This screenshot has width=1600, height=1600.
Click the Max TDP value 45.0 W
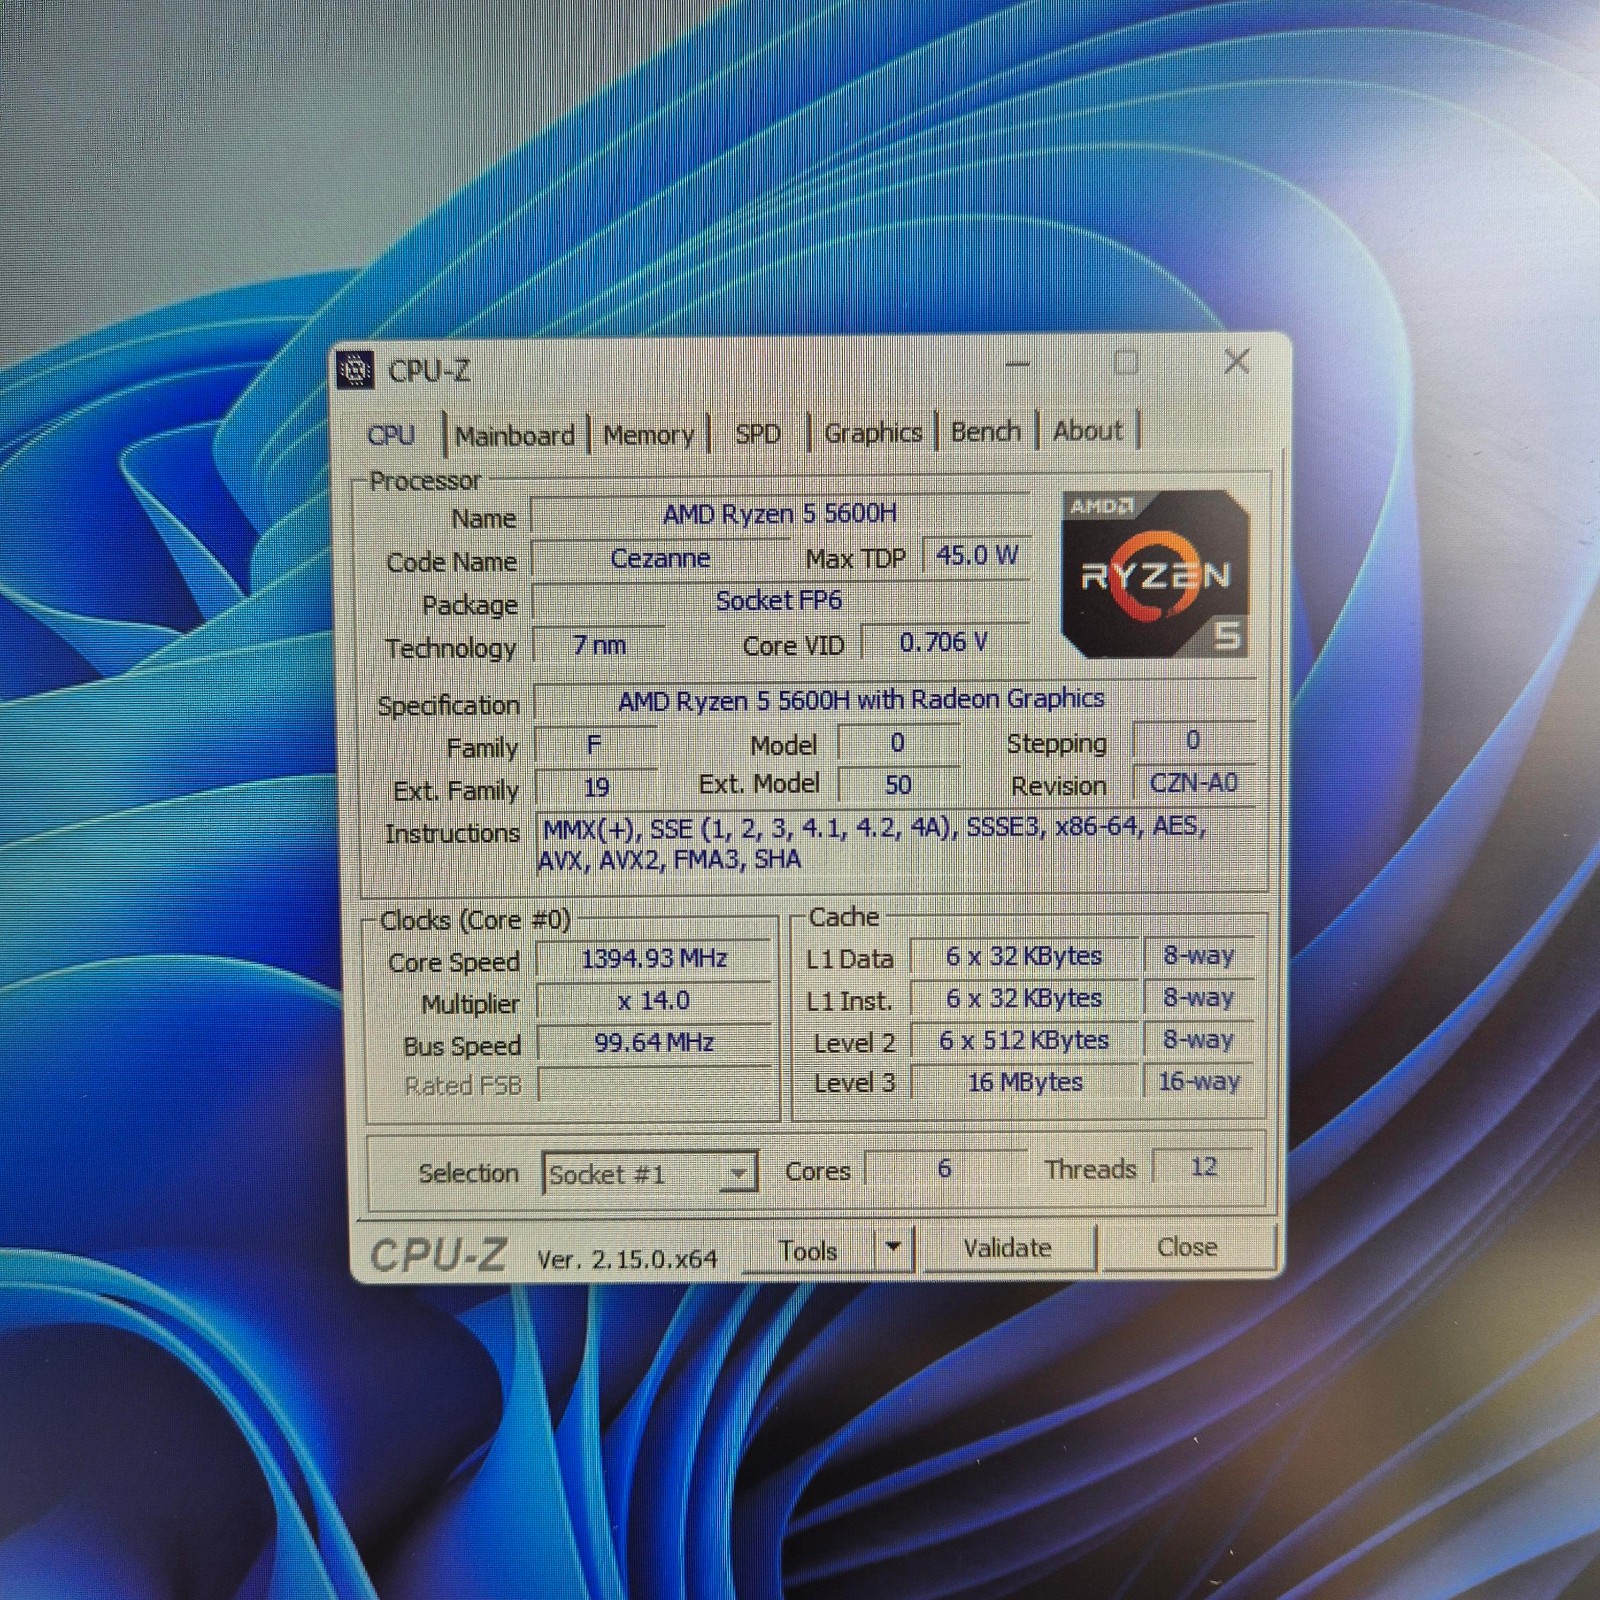click(976, 555)
